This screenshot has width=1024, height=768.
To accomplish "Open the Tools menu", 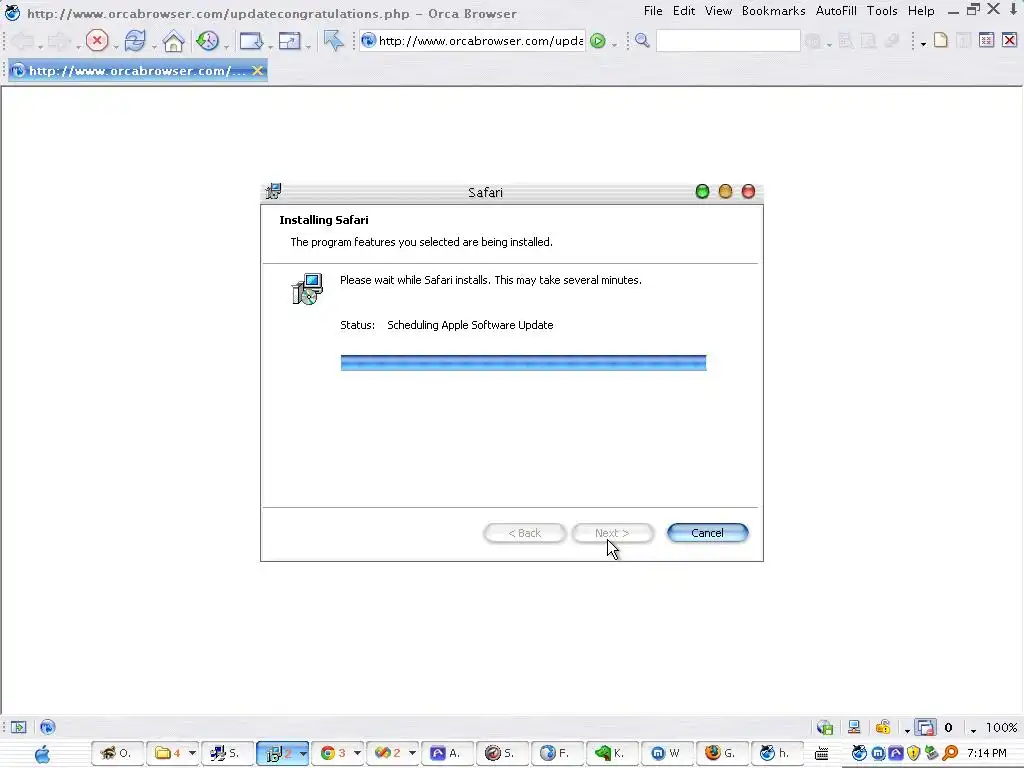I will click(882, 11).
